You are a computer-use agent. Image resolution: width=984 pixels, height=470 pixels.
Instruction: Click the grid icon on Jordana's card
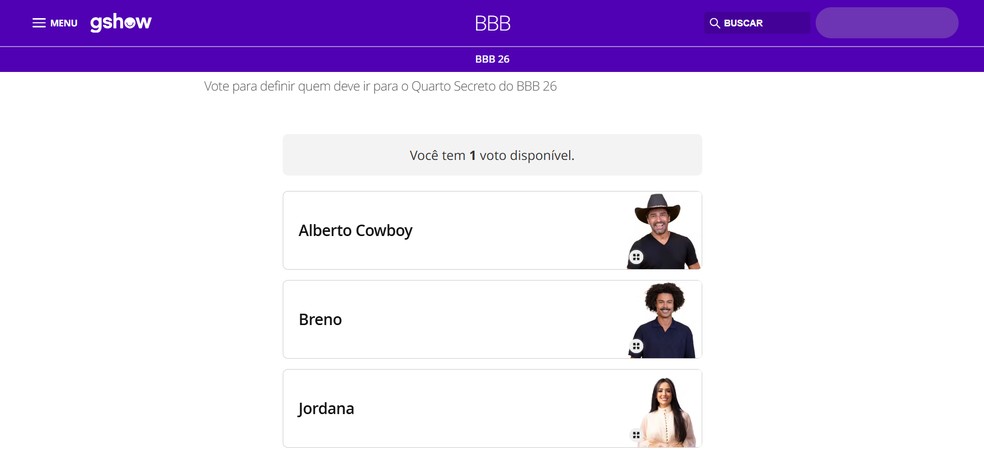pyautogui.click(x=636, y=435)
